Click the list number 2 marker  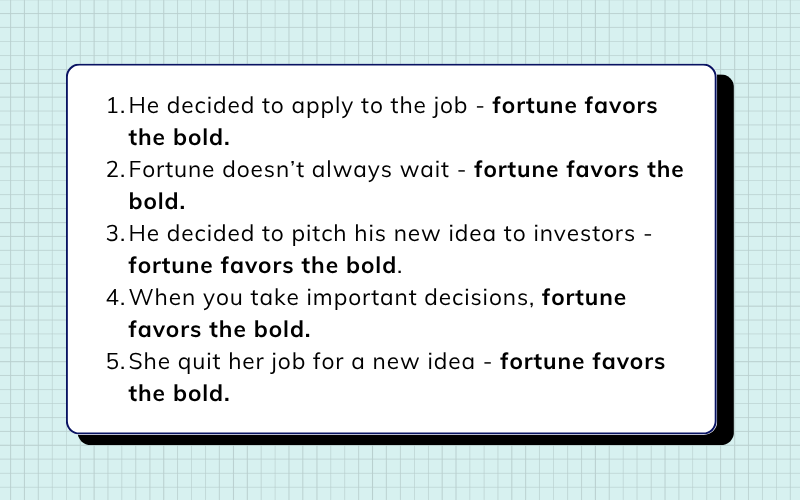coord(115,170)
